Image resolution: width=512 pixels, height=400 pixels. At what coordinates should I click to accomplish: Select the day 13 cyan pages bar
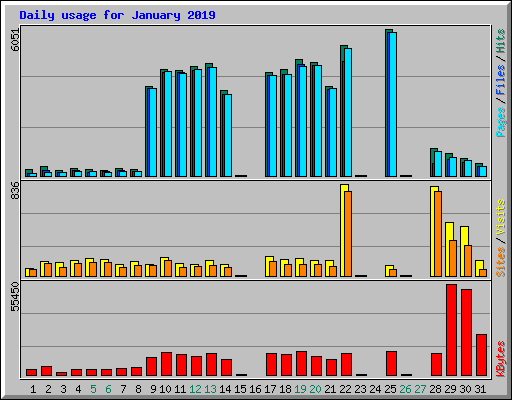[213, 122]
